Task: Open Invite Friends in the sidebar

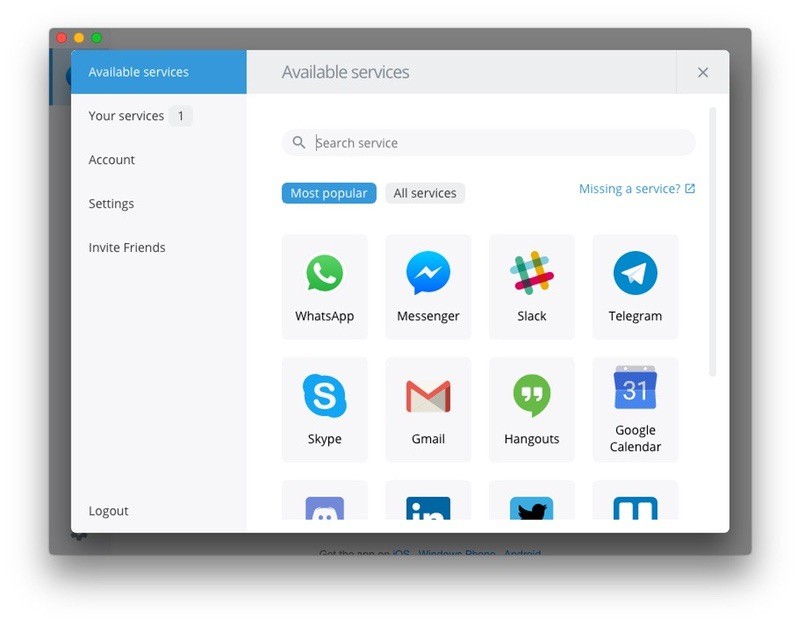Action: coord(159,247)
